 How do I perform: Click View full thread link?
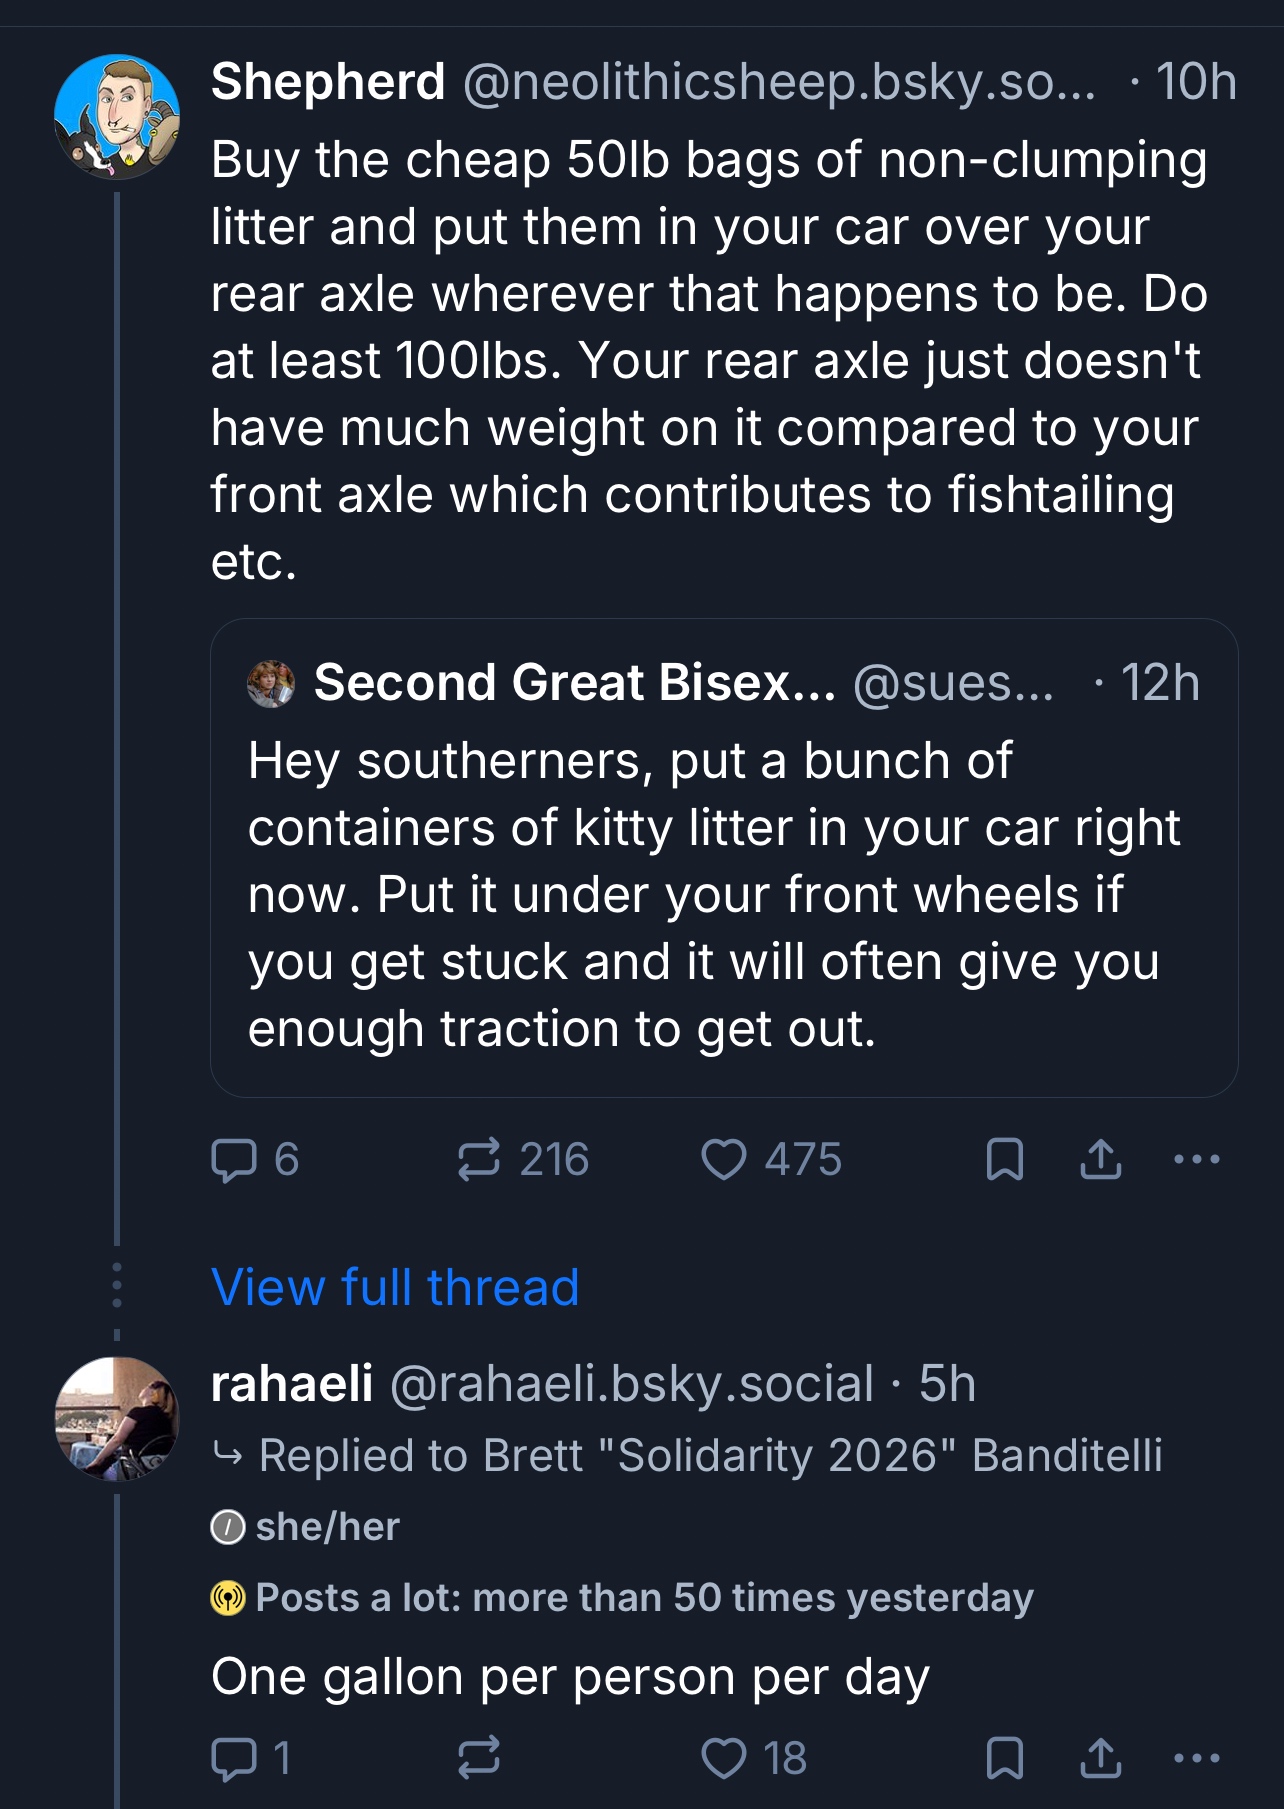click(395, 1287)
